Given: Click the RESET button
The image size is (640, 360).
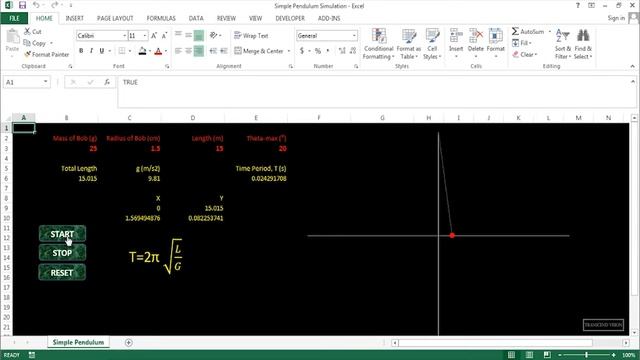Looking at the screenshot, I should (x=62, y=273).
